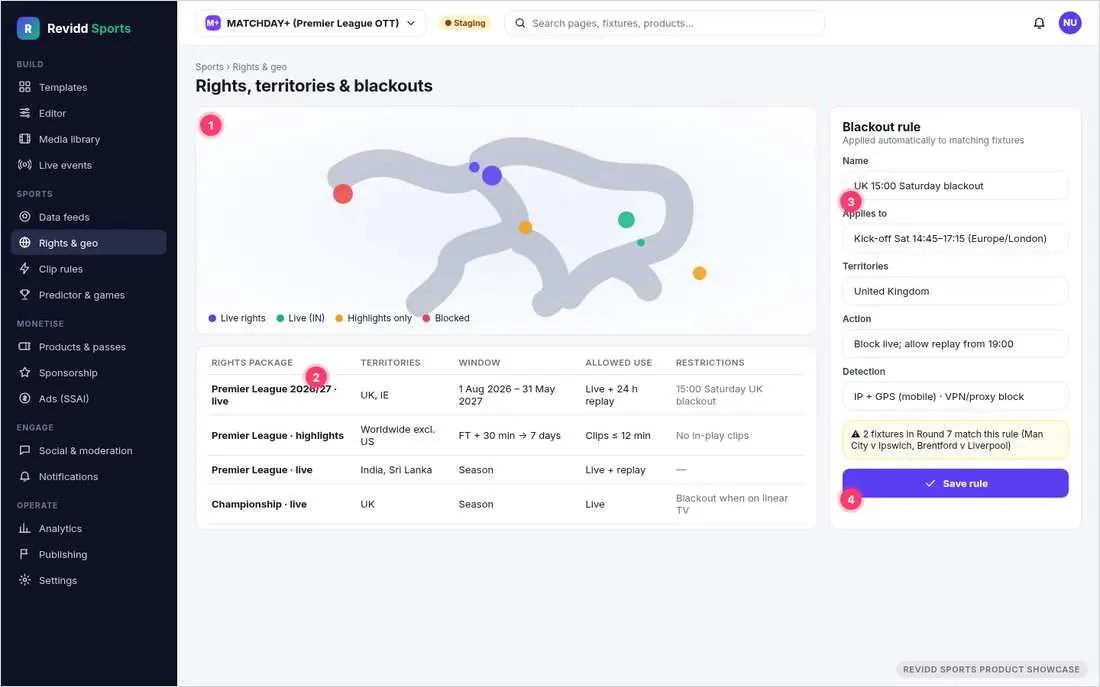Click India, Sri Lanka territories cell
Viewport: 1100px width, 687px height.
[x=396, y=469]
